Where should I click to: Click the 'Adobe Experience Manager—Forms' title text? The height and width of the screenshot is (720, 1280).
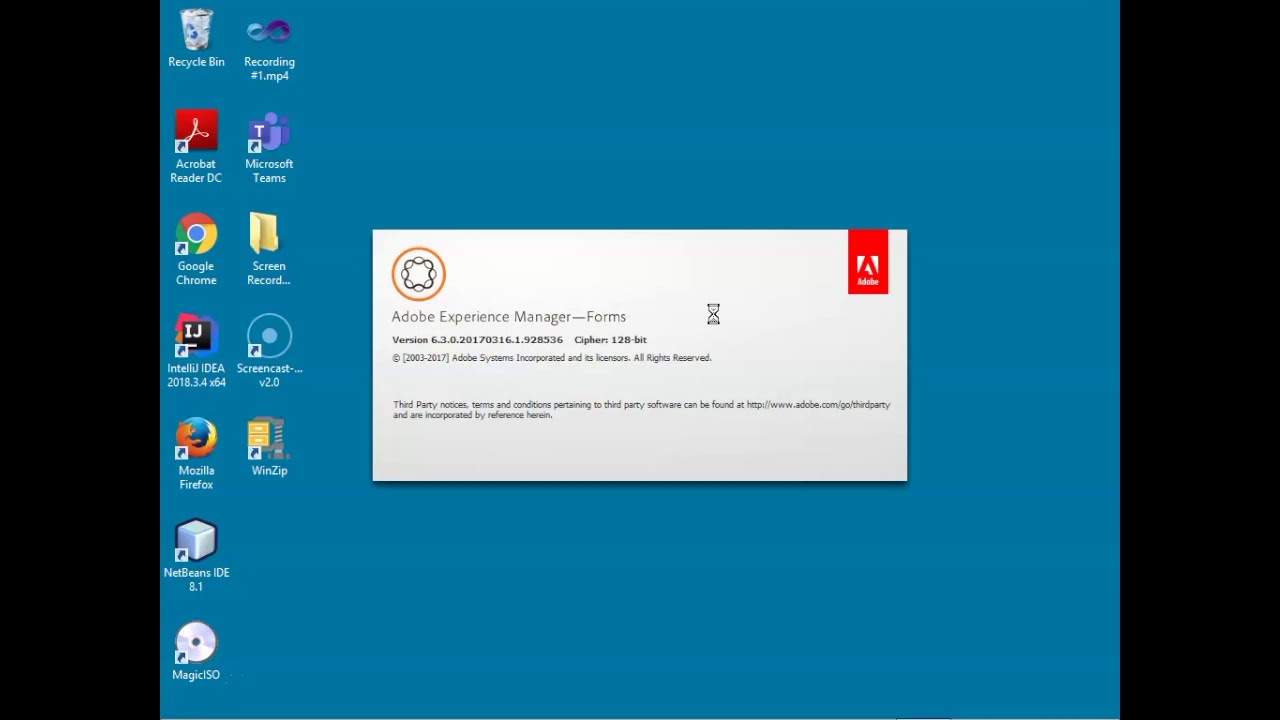[509, 317]
